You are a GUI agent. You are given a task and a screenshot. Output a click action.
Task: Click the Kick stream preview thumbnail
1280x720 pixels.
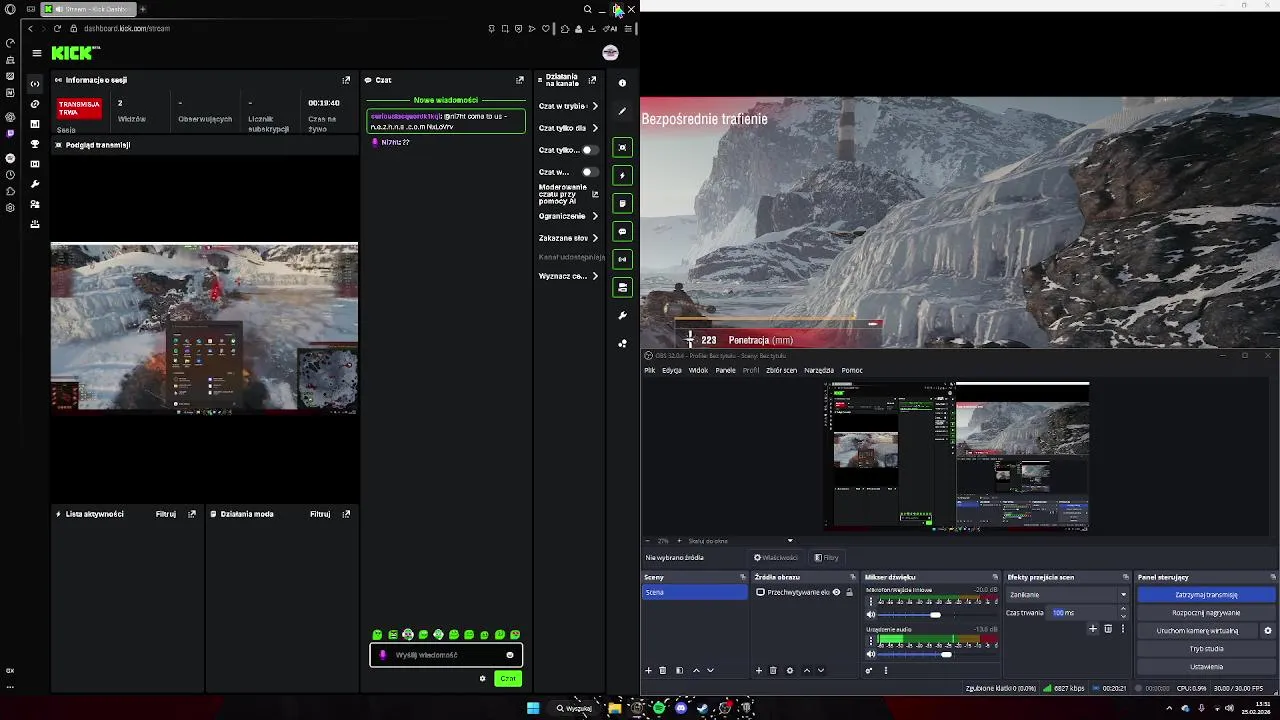tap(204, 327)
